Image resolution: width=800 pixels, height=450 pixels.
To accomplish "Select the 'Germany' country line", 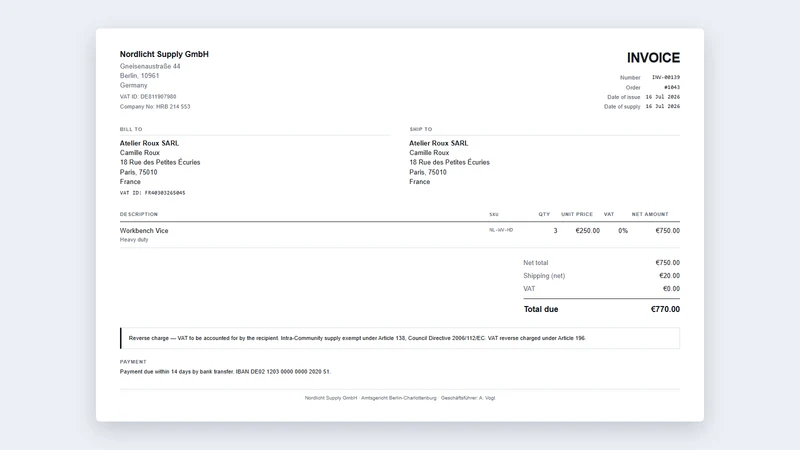I will pos(133,85).
